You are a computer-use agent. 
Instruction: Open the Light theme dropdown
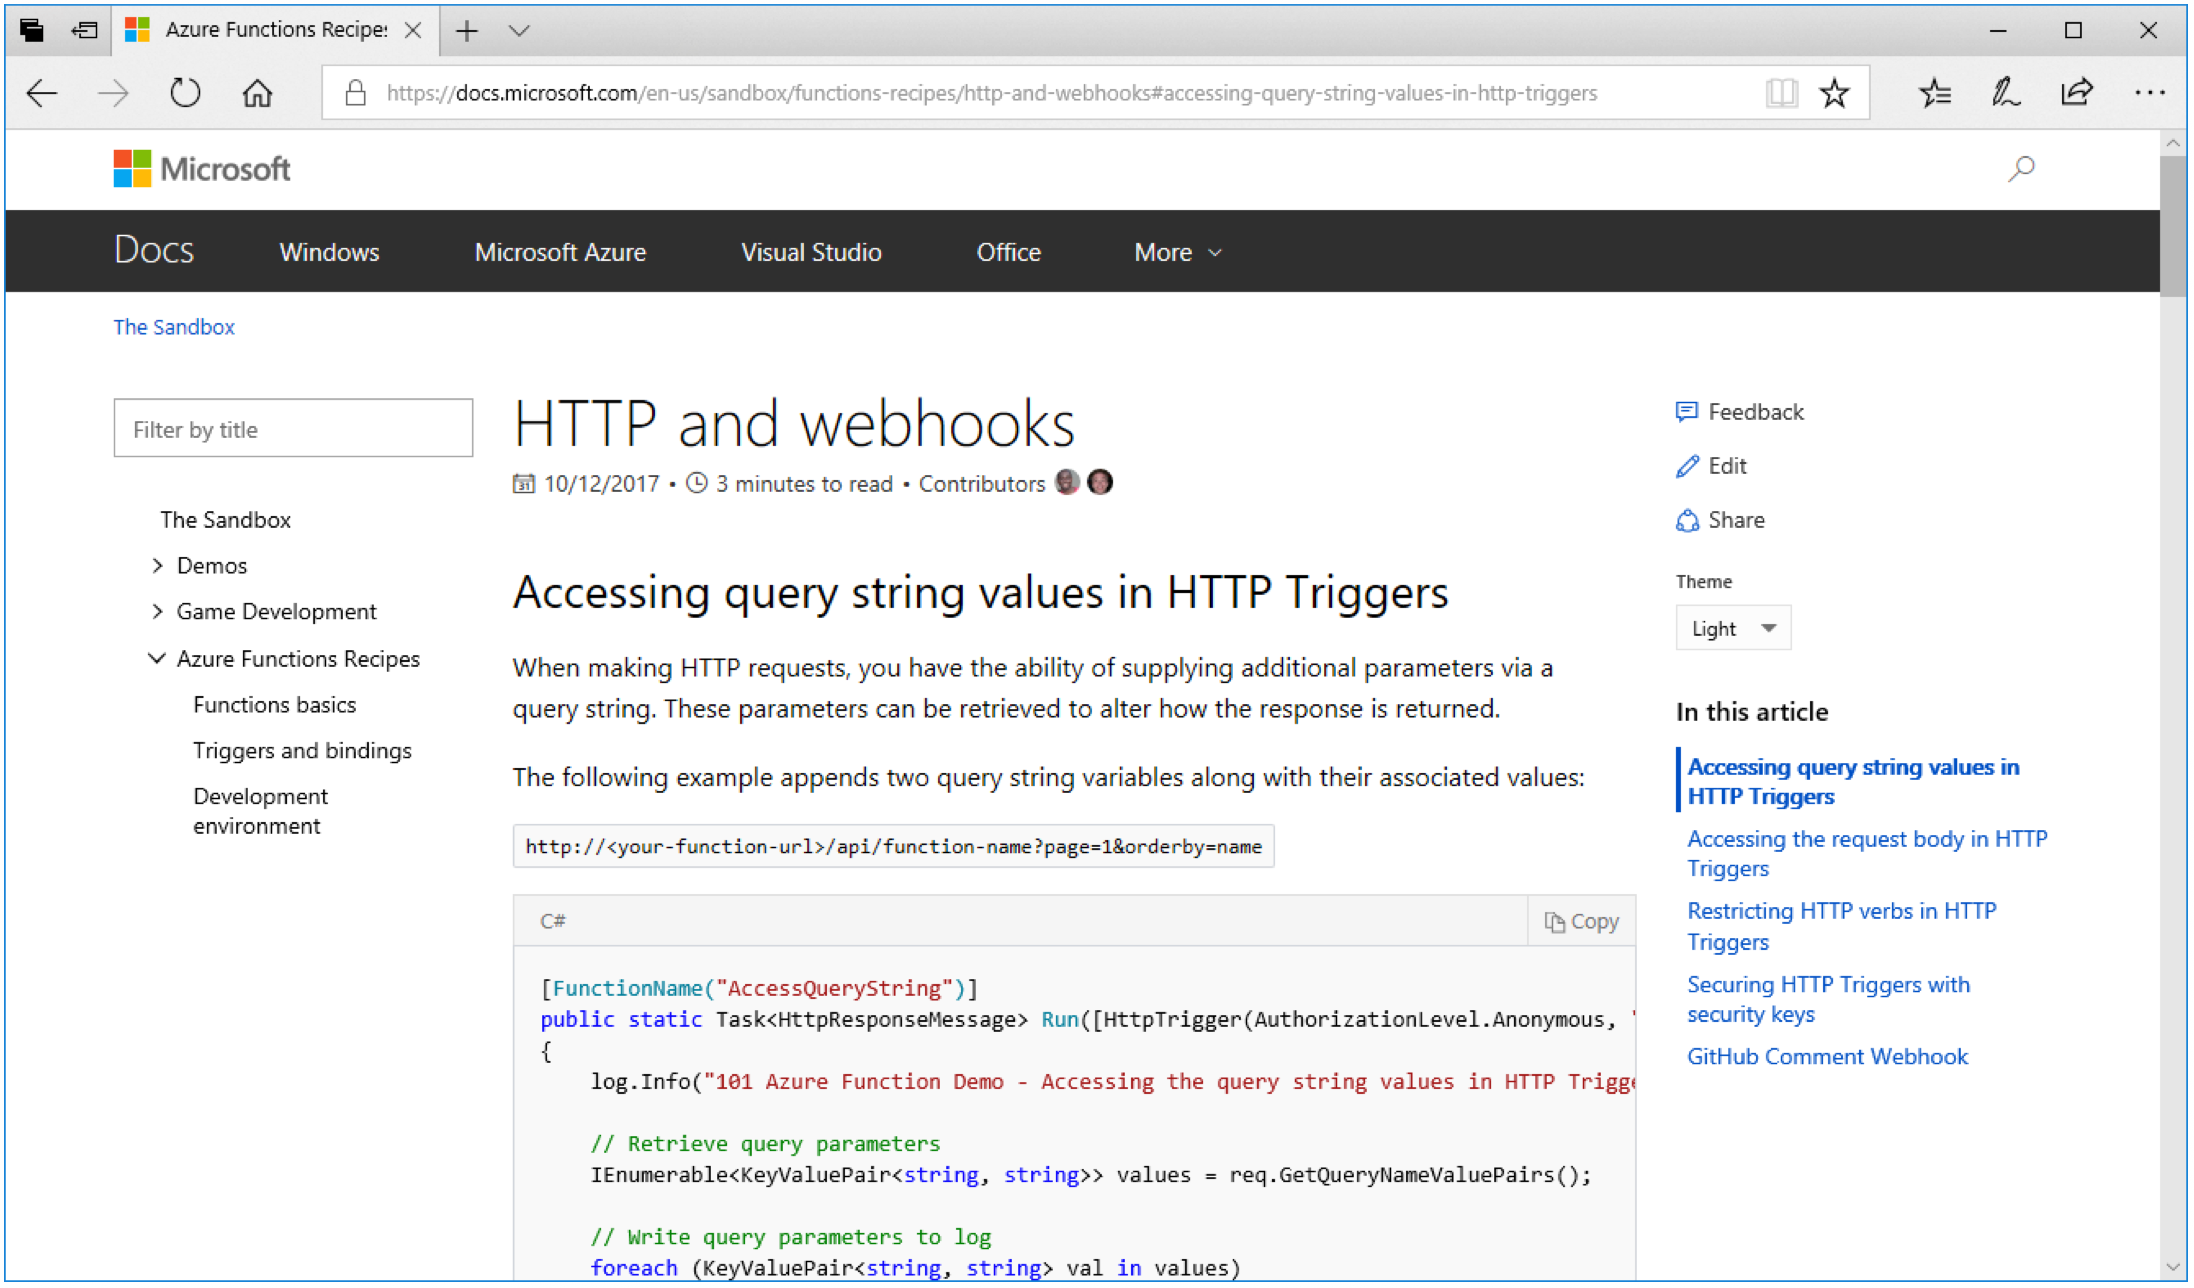coord(1732,629)
